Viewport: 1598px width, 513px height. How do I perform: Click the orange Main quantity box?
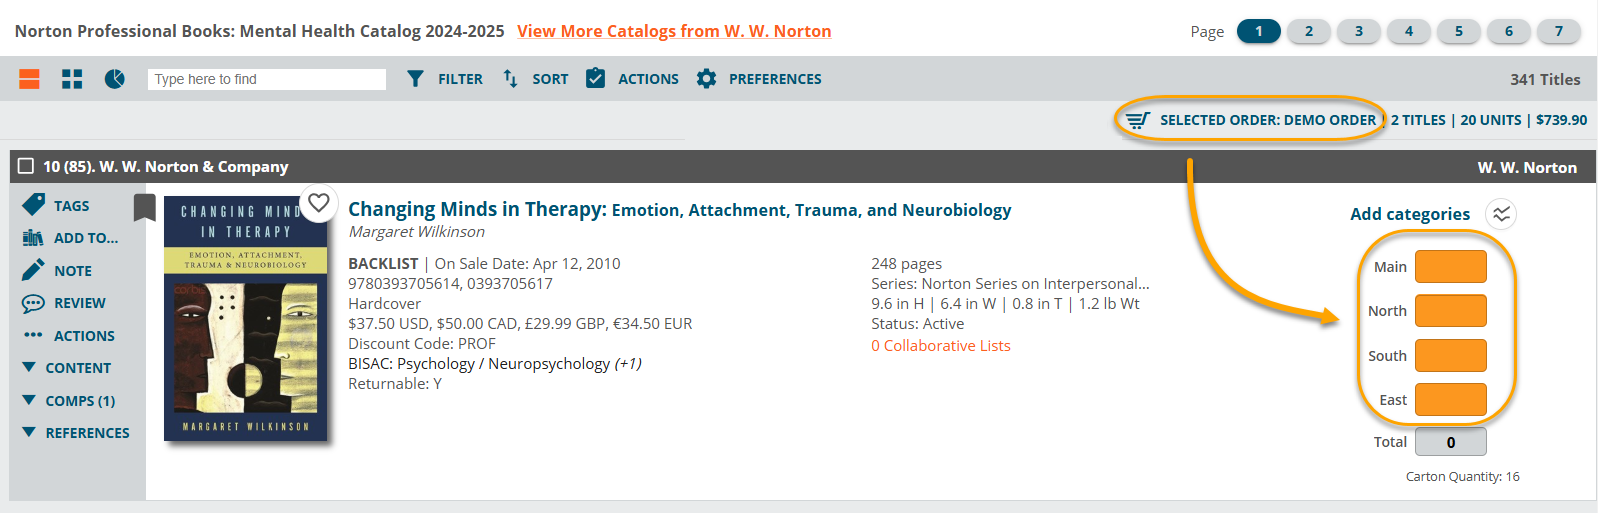[x=1450, y=267]
